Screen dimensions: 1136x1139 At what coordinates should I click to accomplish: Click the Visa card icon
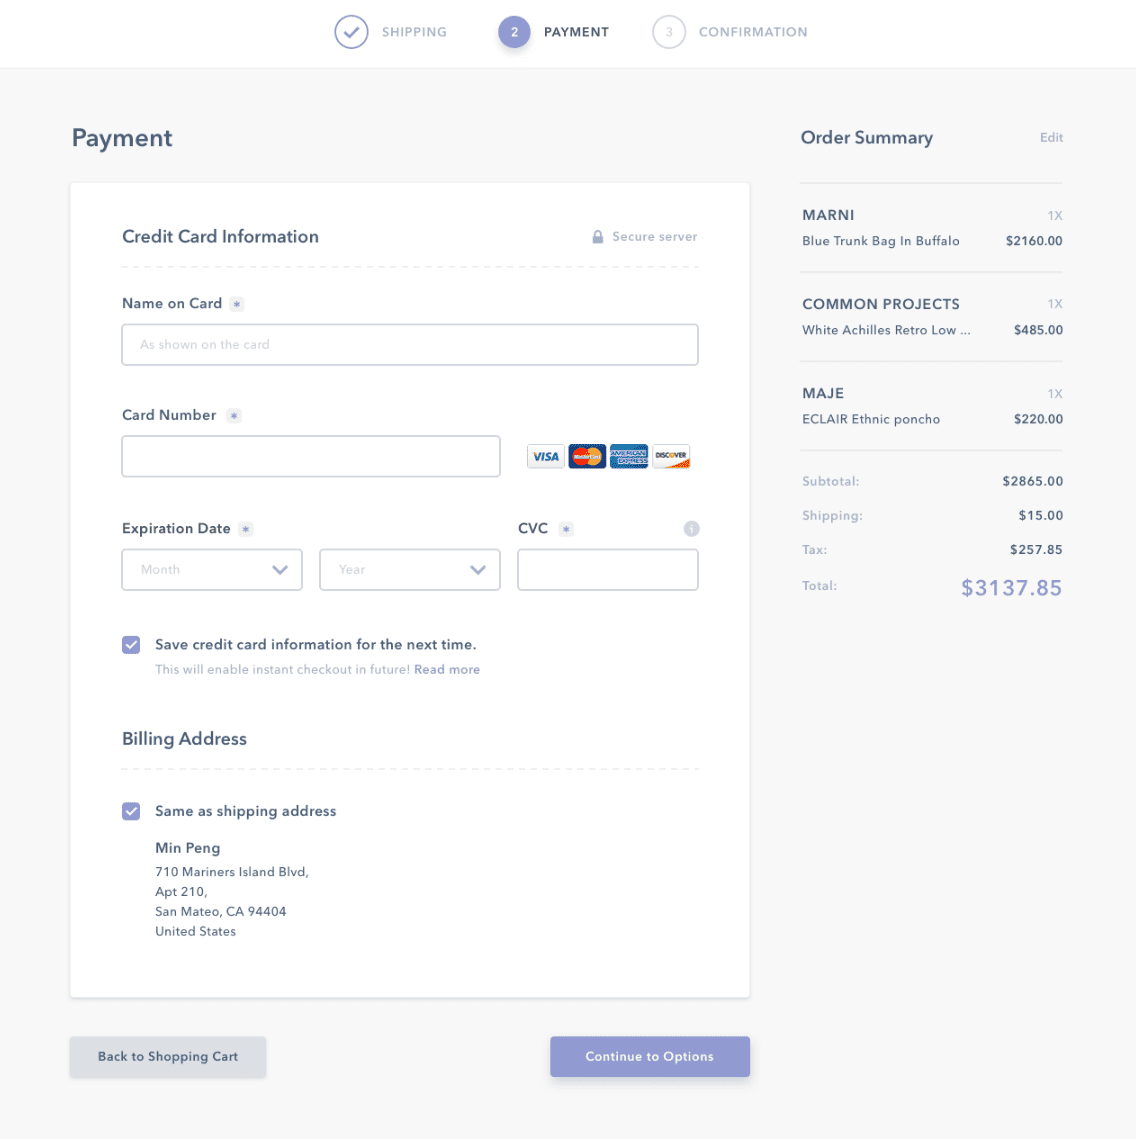click(x=546, y=457)
